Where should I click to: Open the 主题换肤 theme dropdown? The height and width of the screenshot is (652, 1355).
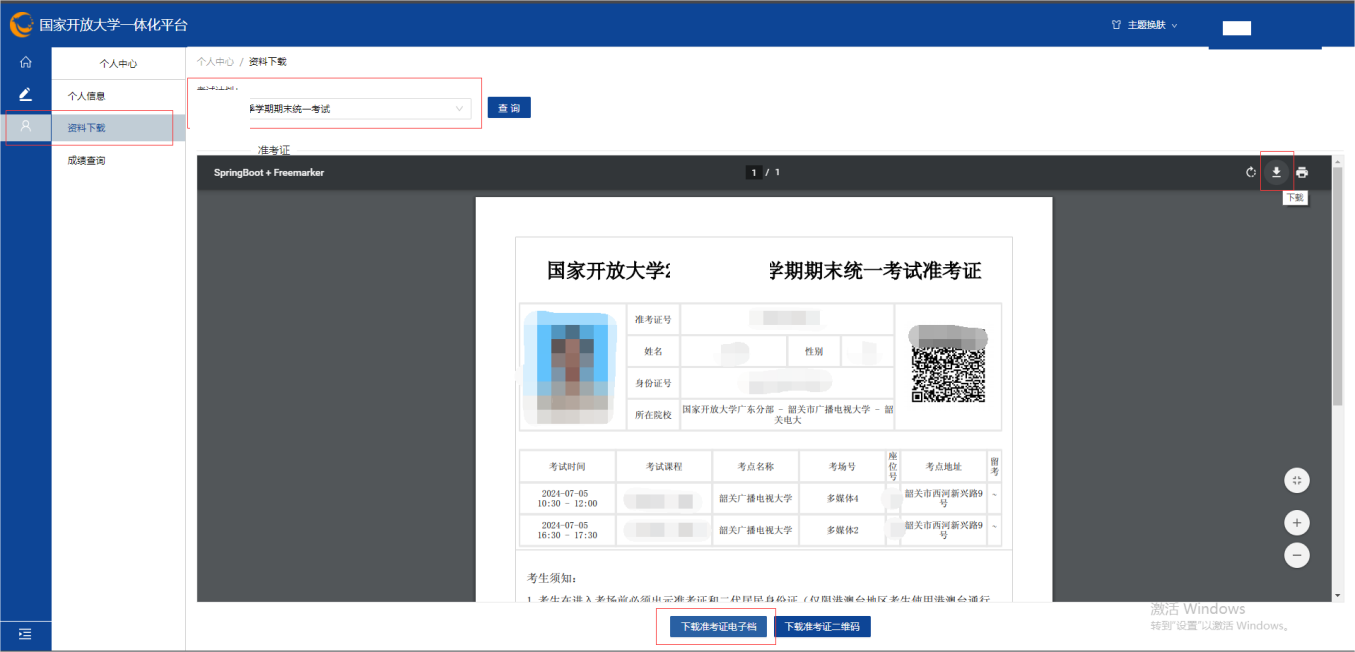(x=1146, y=25)
